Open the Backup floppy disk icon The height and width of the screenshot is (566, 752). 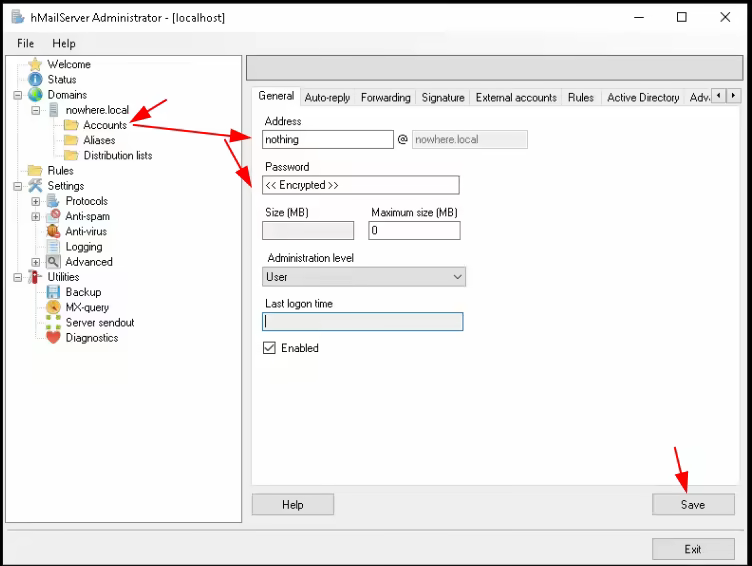53,292
